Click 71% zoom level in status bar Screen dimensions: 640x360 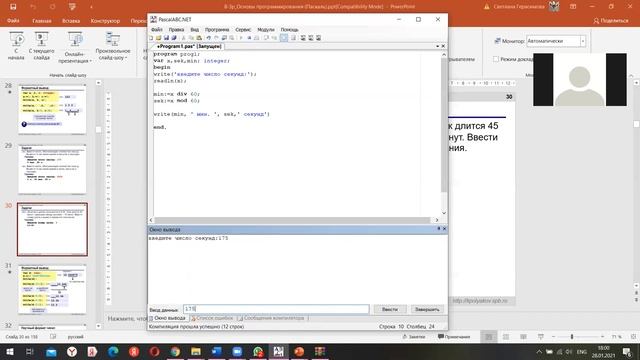[616, 337]
